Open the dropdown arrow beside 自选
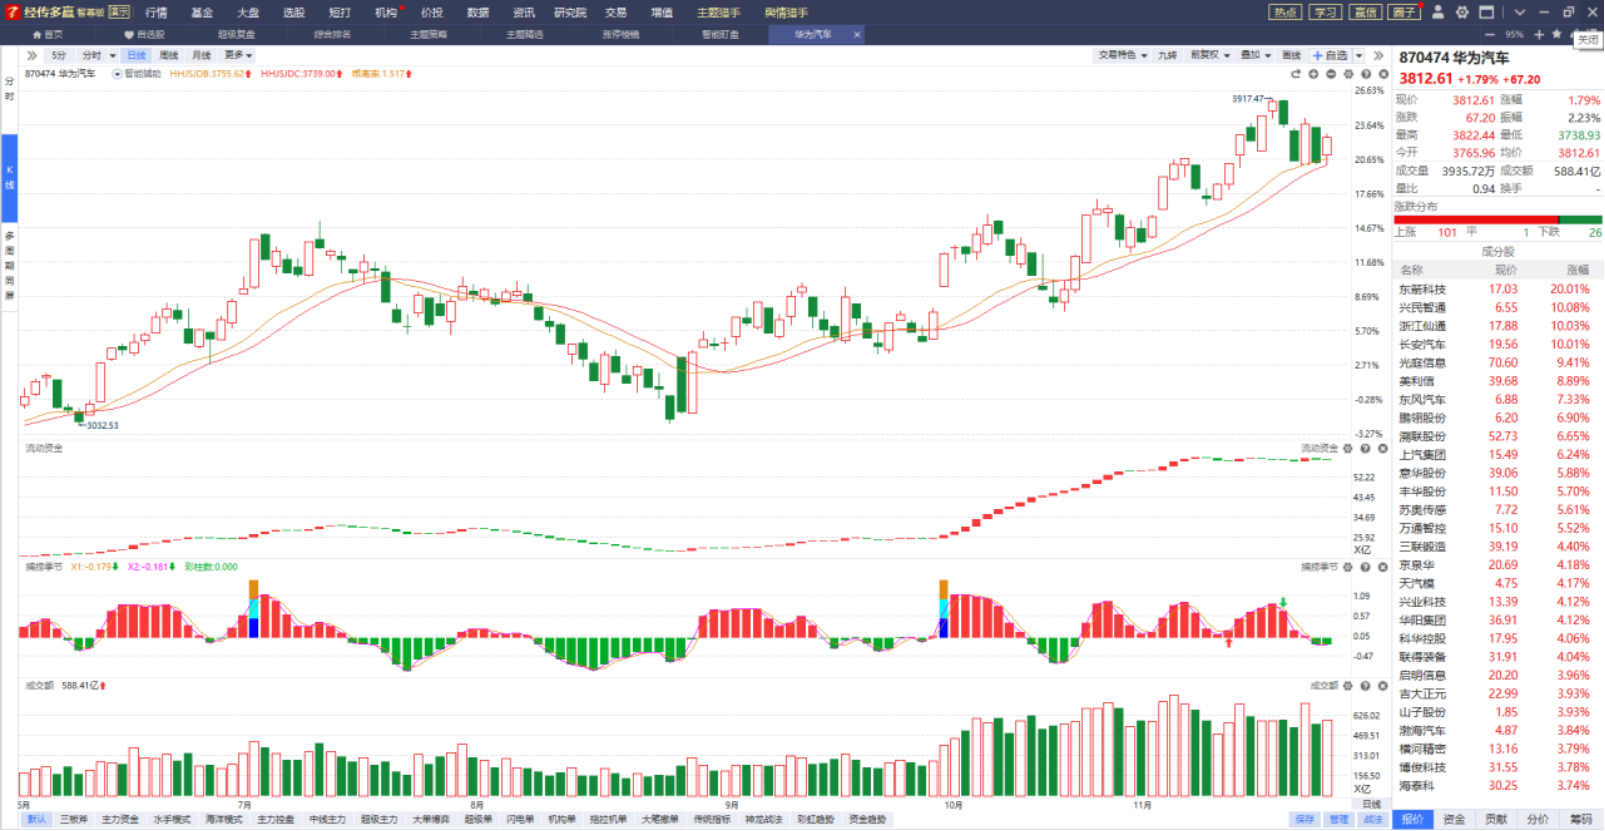Viewport: 1605px width, 831px height. tap(1358, 55)
